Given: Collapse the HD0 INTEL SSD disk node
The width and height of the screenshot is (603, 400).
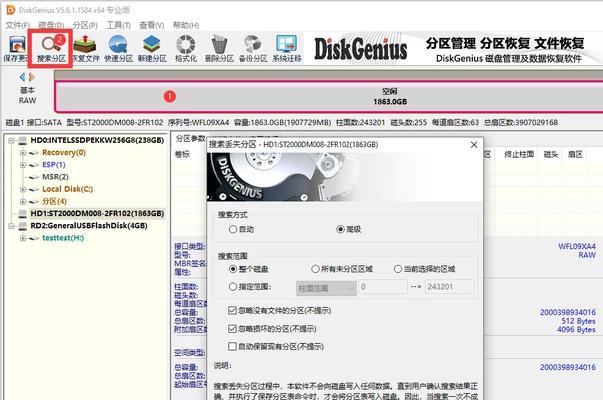Looking at the screenshot, I should pyautogui.click(x=12, y=140).
